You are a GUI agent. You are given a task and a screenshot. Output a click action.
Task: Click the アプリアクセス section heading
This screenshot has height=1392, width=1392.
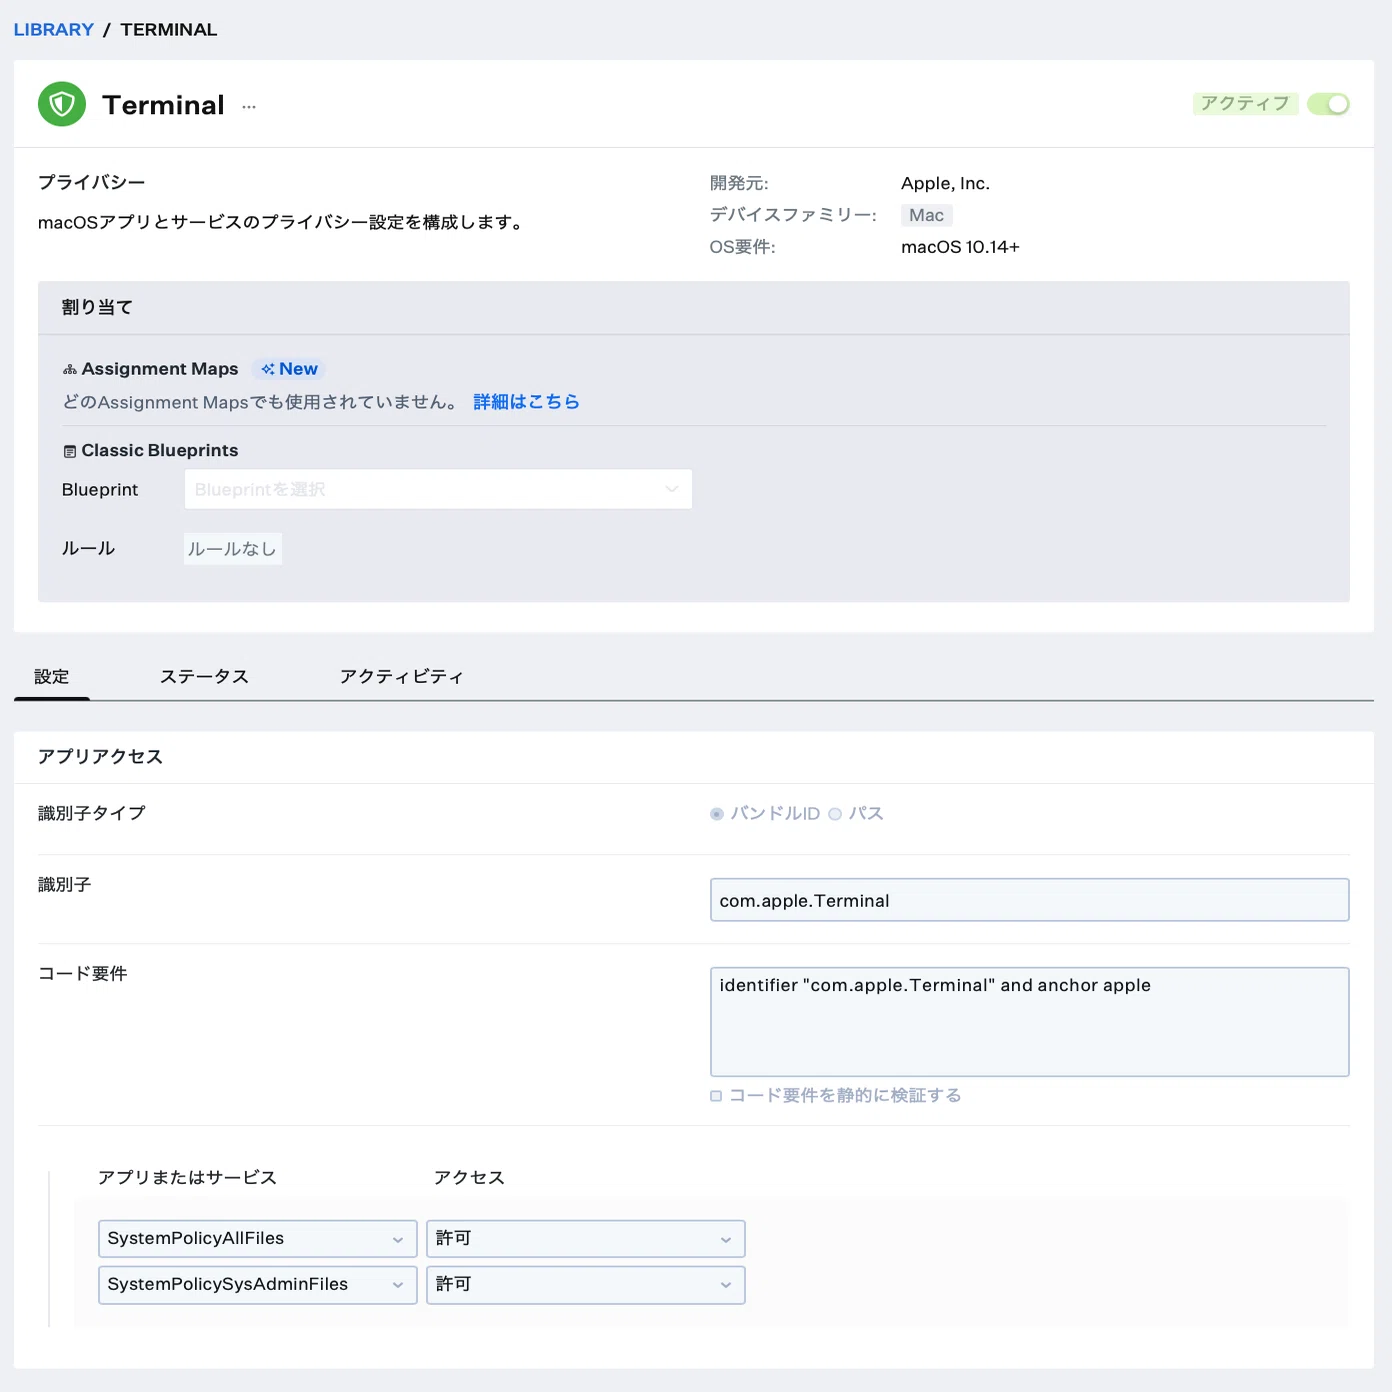point(100,757)
